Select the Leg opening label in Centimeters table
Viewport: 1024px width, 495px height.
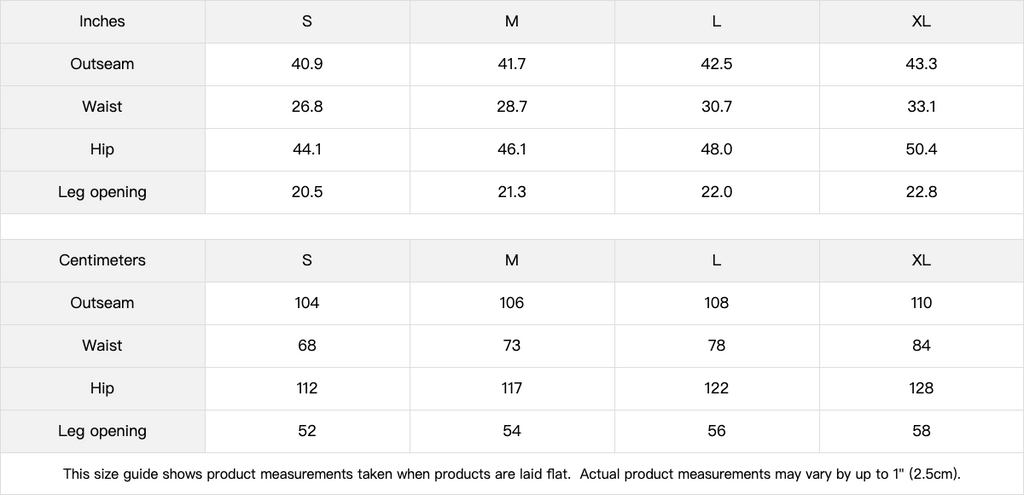point(102,431)
